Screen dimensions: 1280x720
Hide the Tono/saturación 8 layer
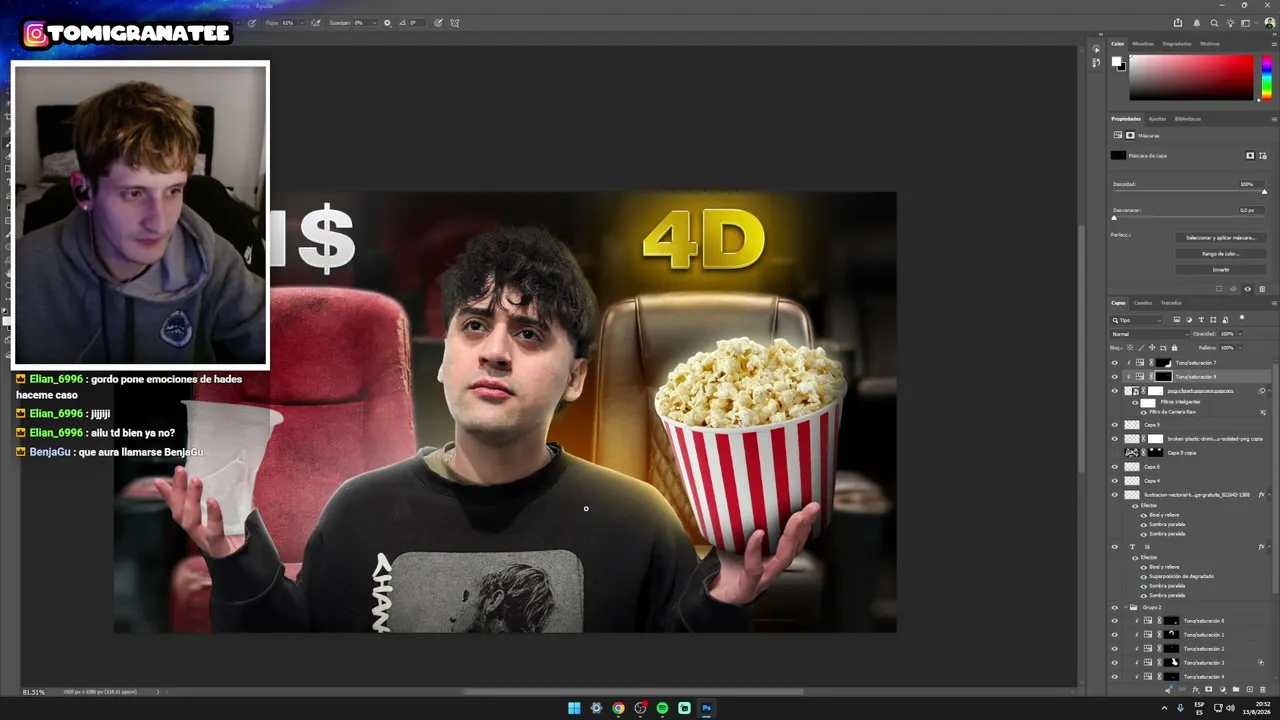(x=1115, y=621)
